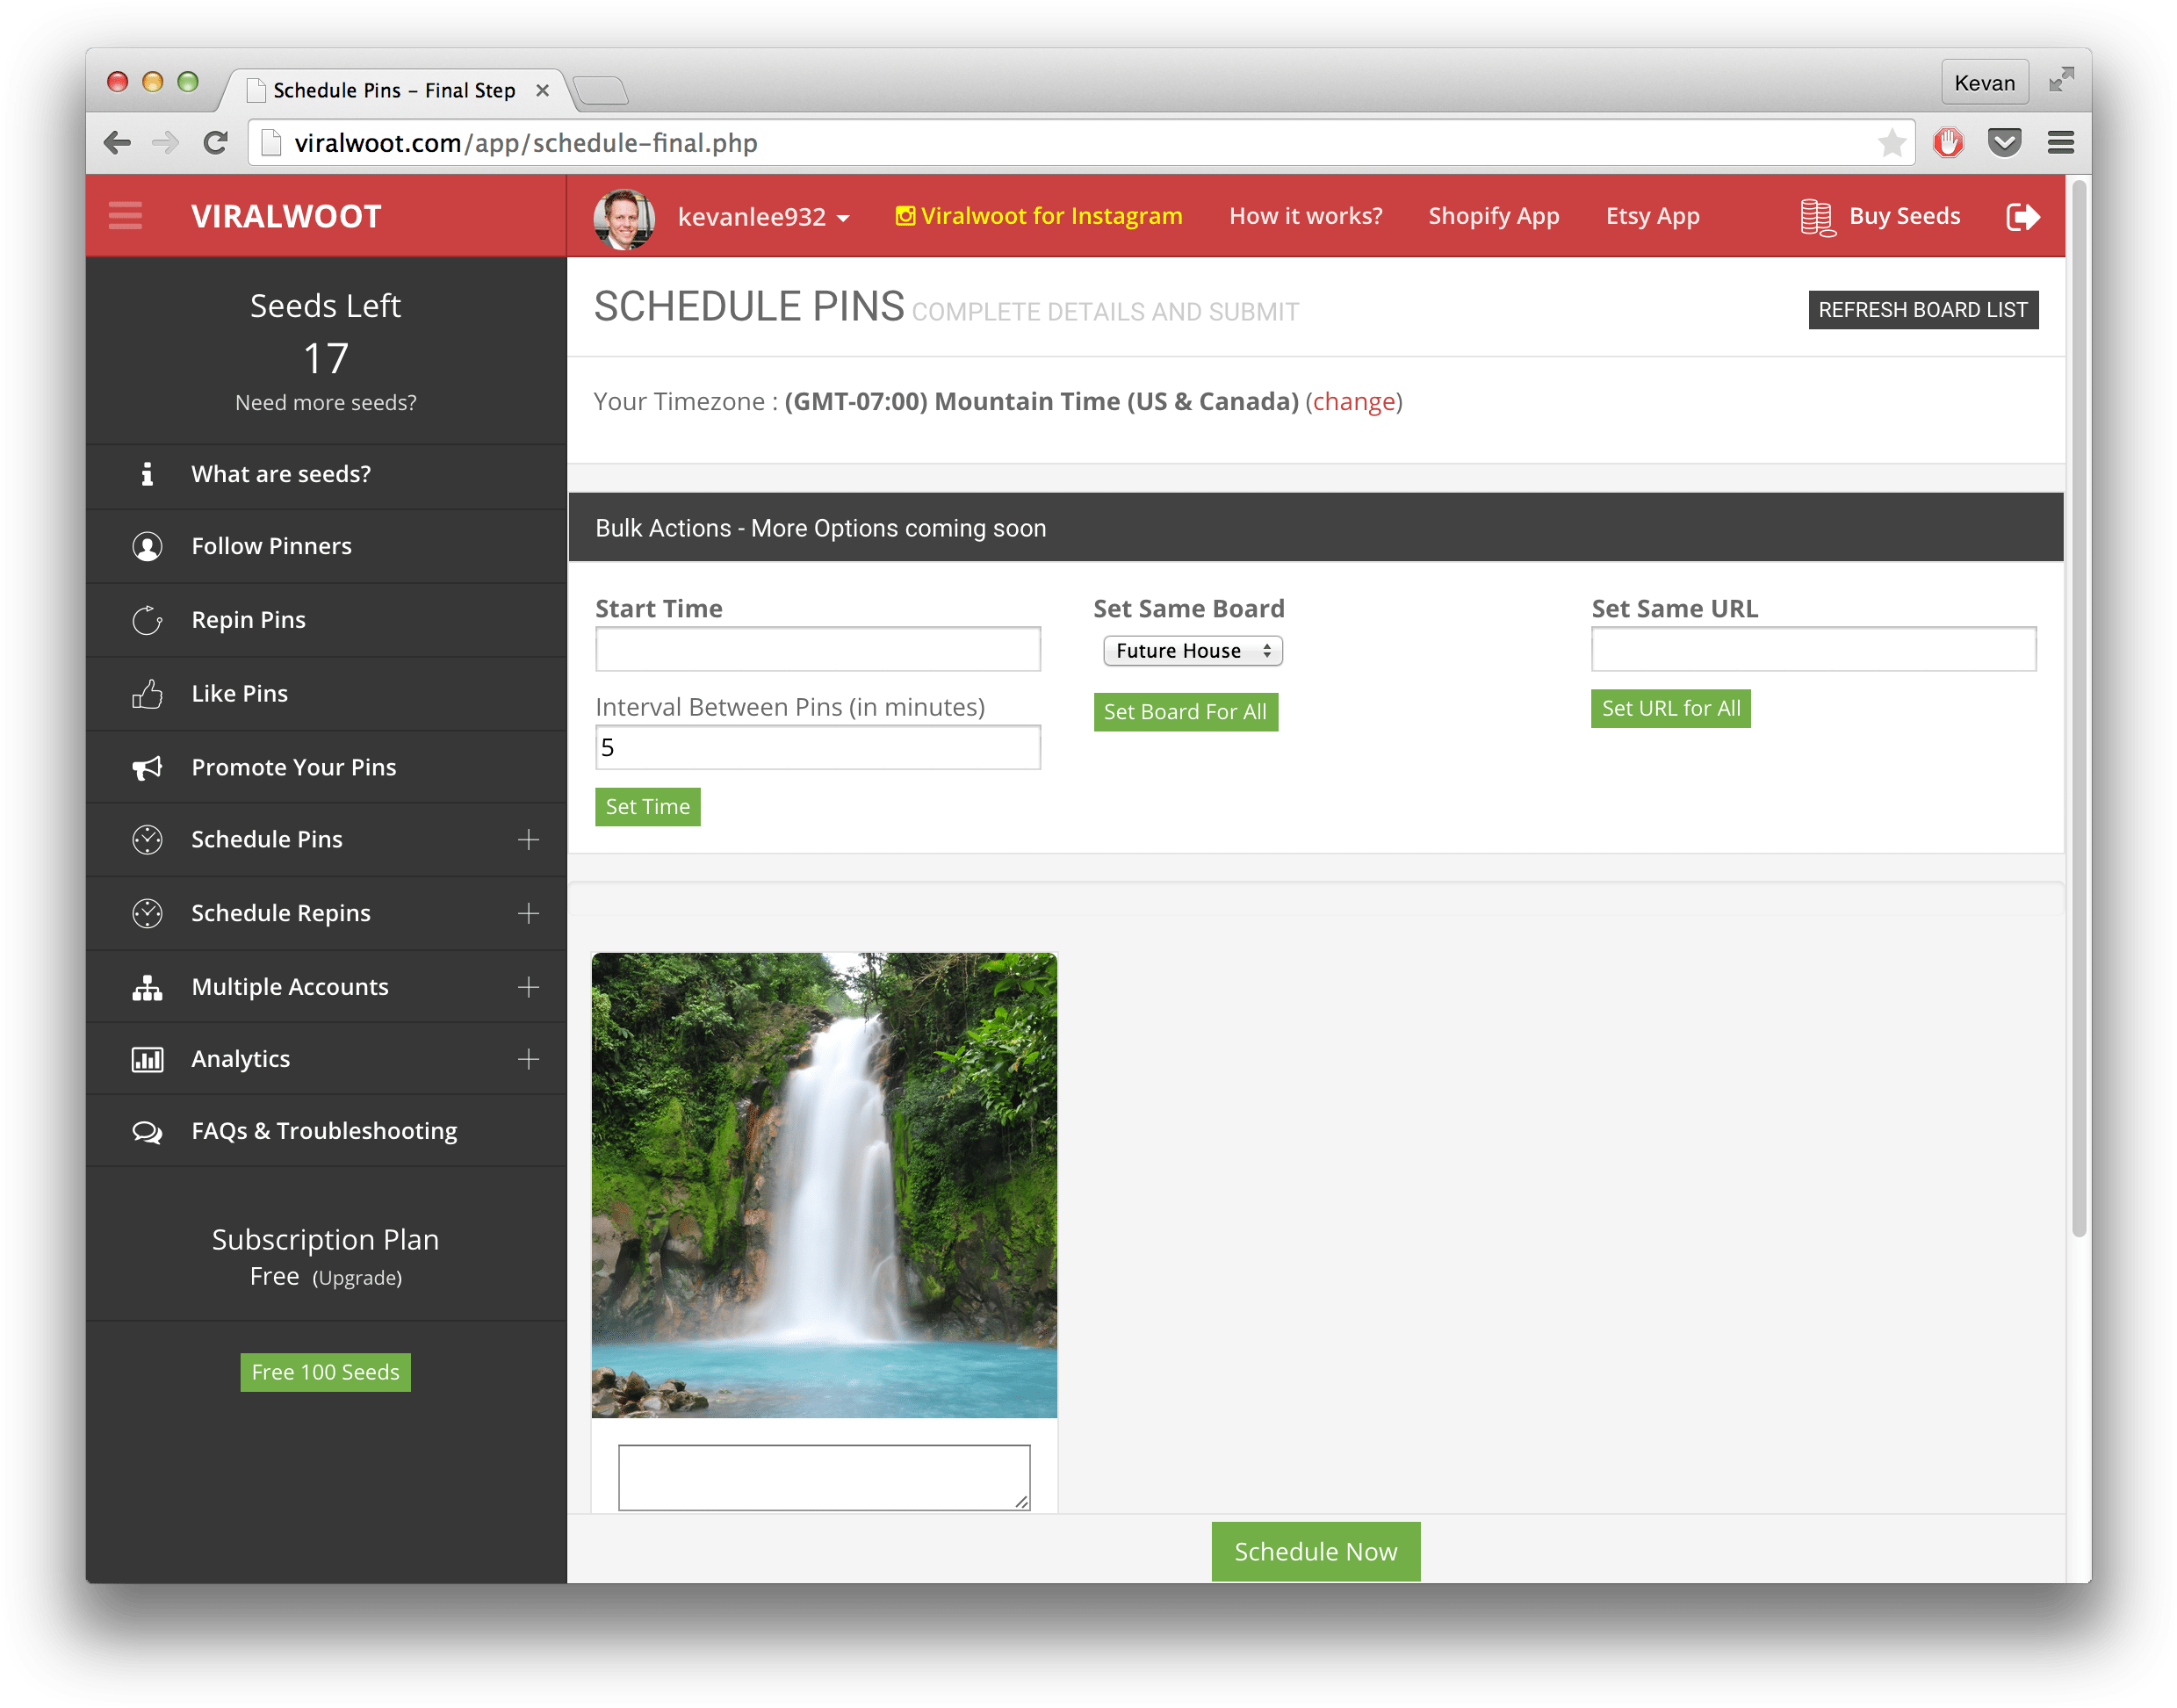The image size is (2177, 1708).
Task: Click the red AdBlock hand icon
Action: (x=1948, y=143)
